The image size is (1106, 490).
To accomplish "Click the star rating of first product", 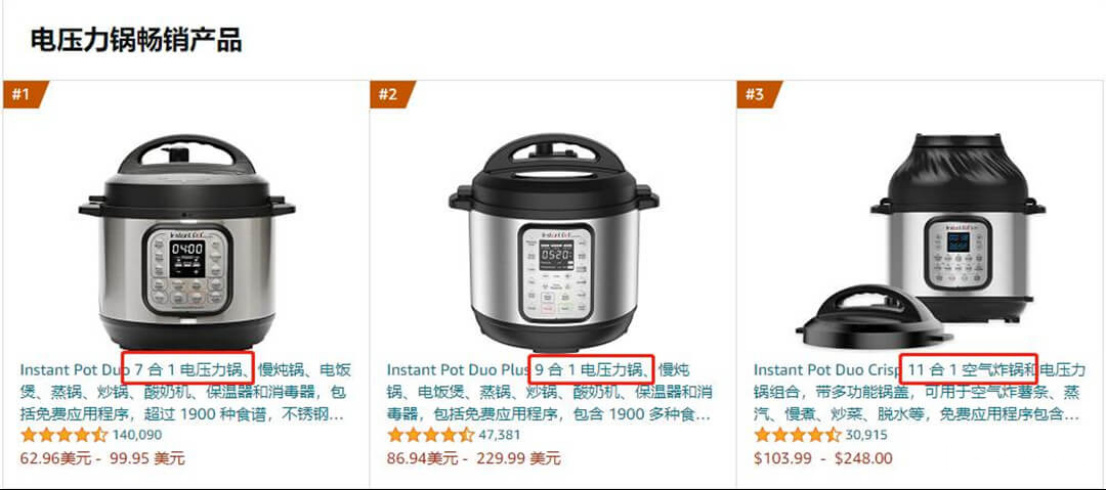I will point(64,435).
